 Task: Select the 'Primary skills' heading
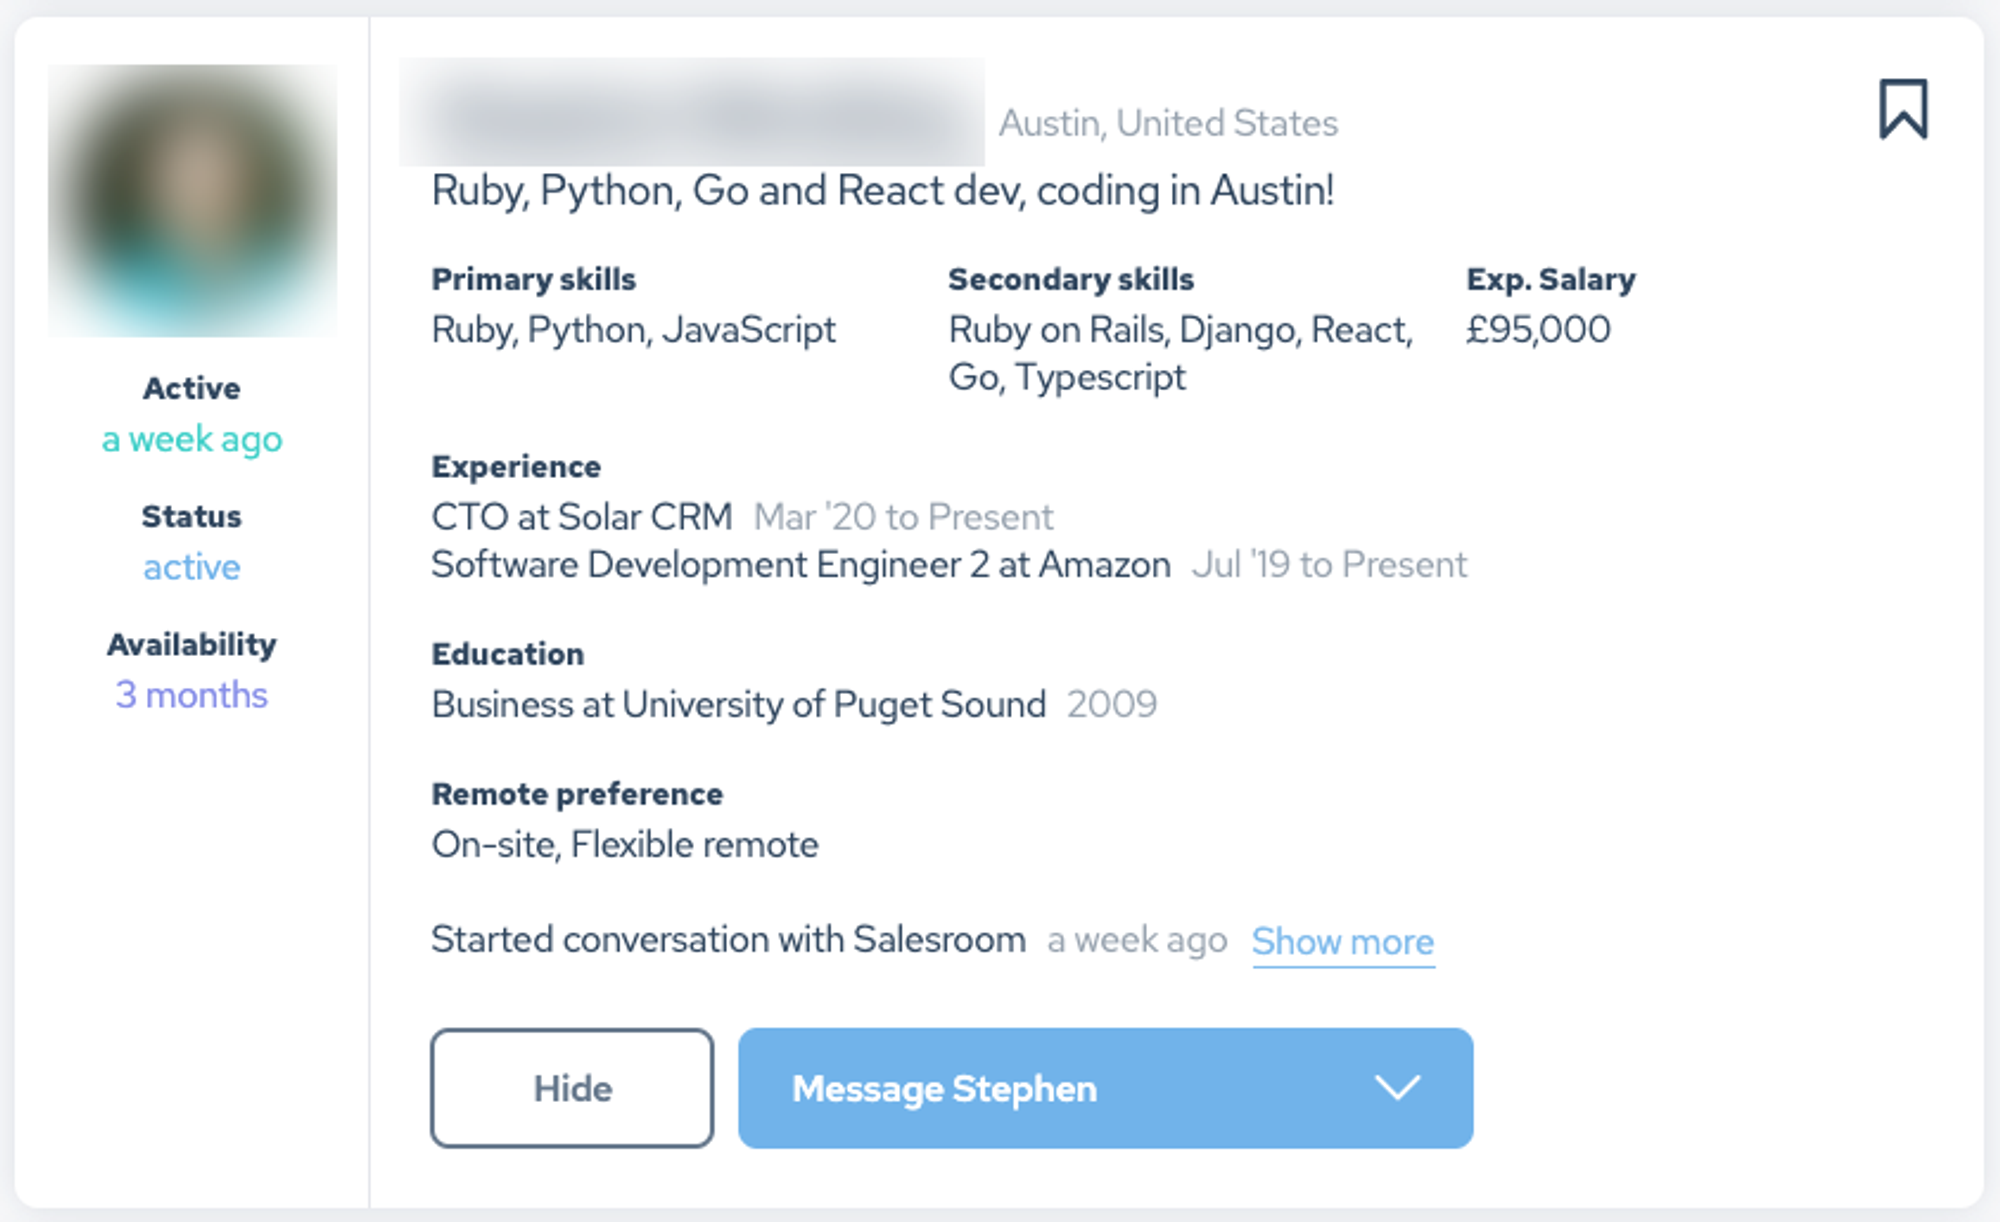coord(533,279)
